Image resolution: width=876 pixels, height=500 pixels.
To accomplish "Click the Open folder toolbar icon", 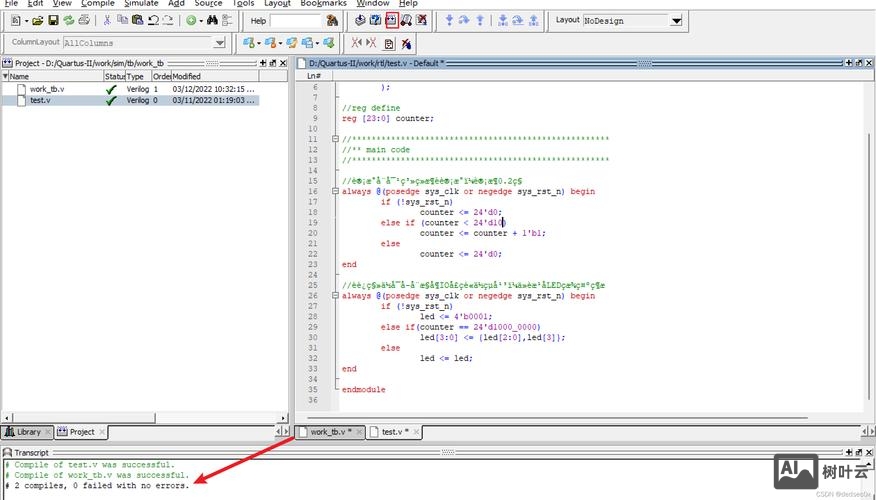I will click(x=37, y=20).
